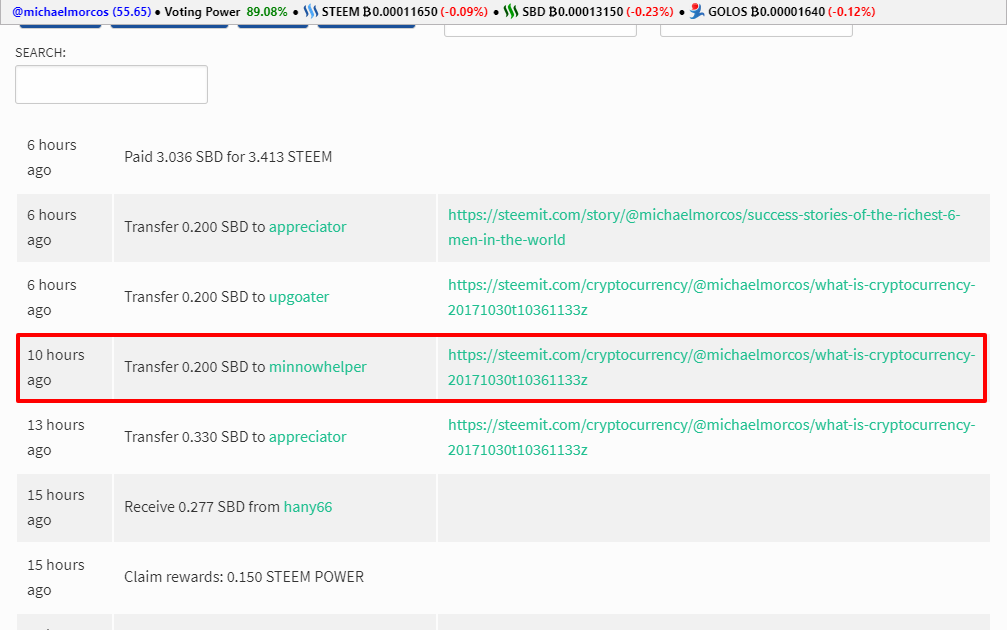This screenshot has width=1007, height=630.
Task: Click Voting Power 89.08% value
Action: coord(267,12)
